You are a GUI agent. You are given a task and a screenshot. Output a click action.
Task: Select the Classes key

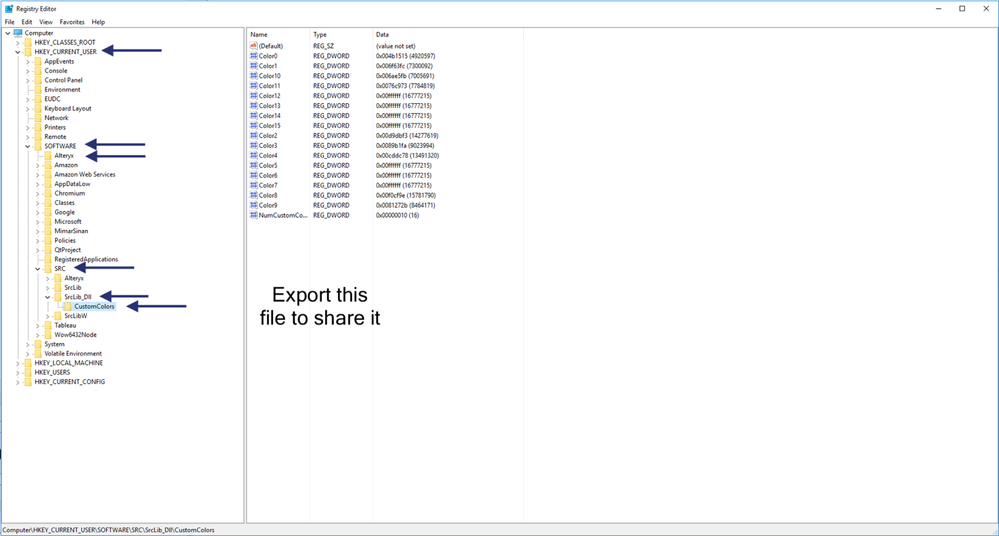point(64,203)
